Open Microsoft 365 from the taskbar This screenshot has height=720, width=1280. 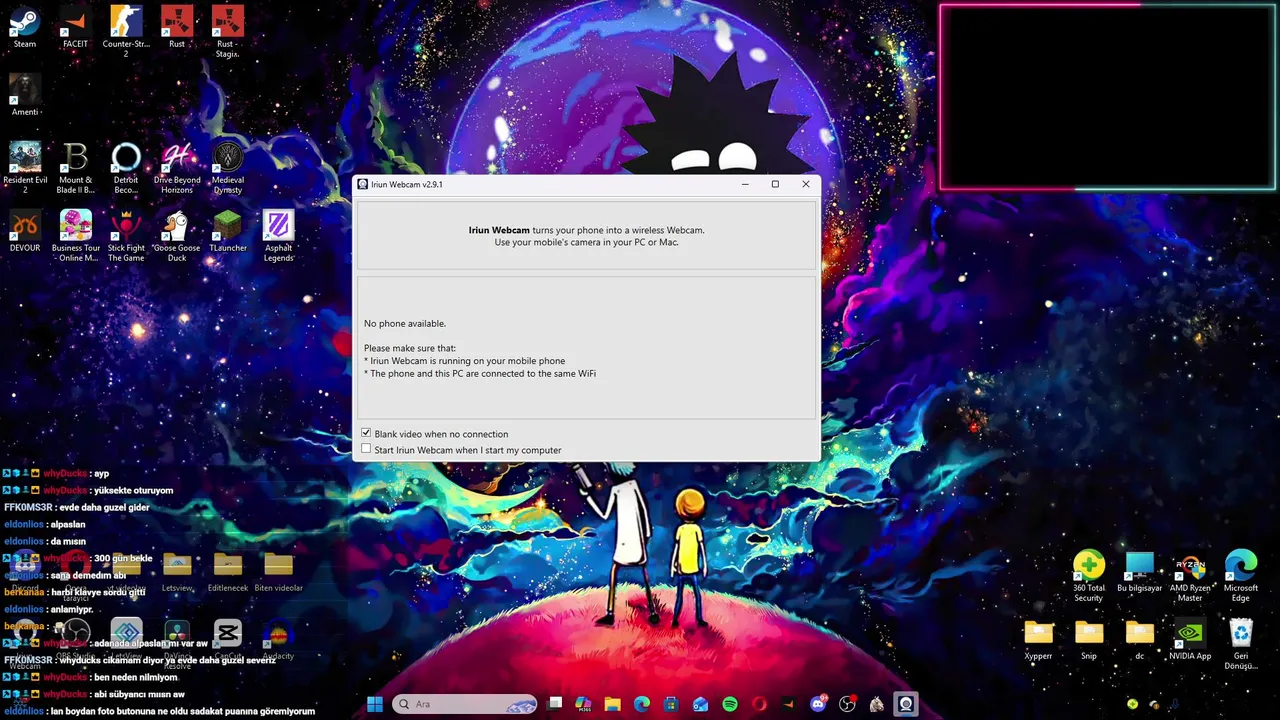[x=583, y=704]
